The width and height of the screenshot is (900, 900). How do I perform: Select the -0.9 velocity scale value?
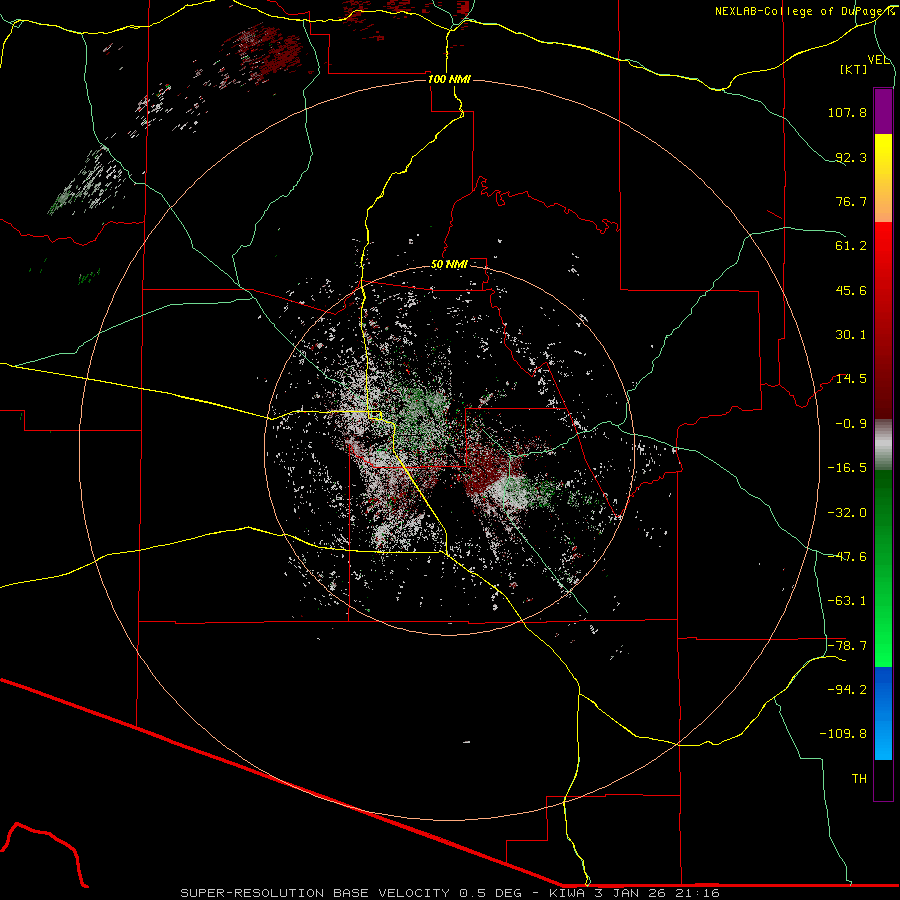pyautogui.click(x=851, y=424)
